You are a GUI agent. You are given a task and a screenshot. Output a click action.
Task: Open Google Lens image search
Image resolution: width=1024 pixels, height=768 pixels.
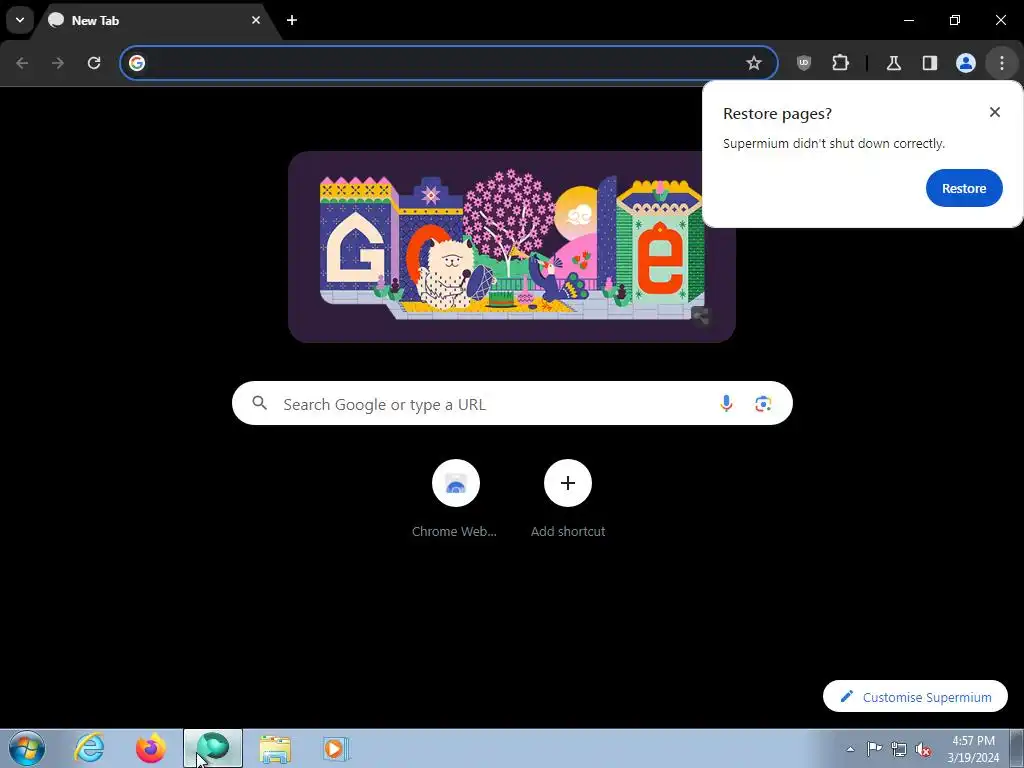[x=763, y=404]
